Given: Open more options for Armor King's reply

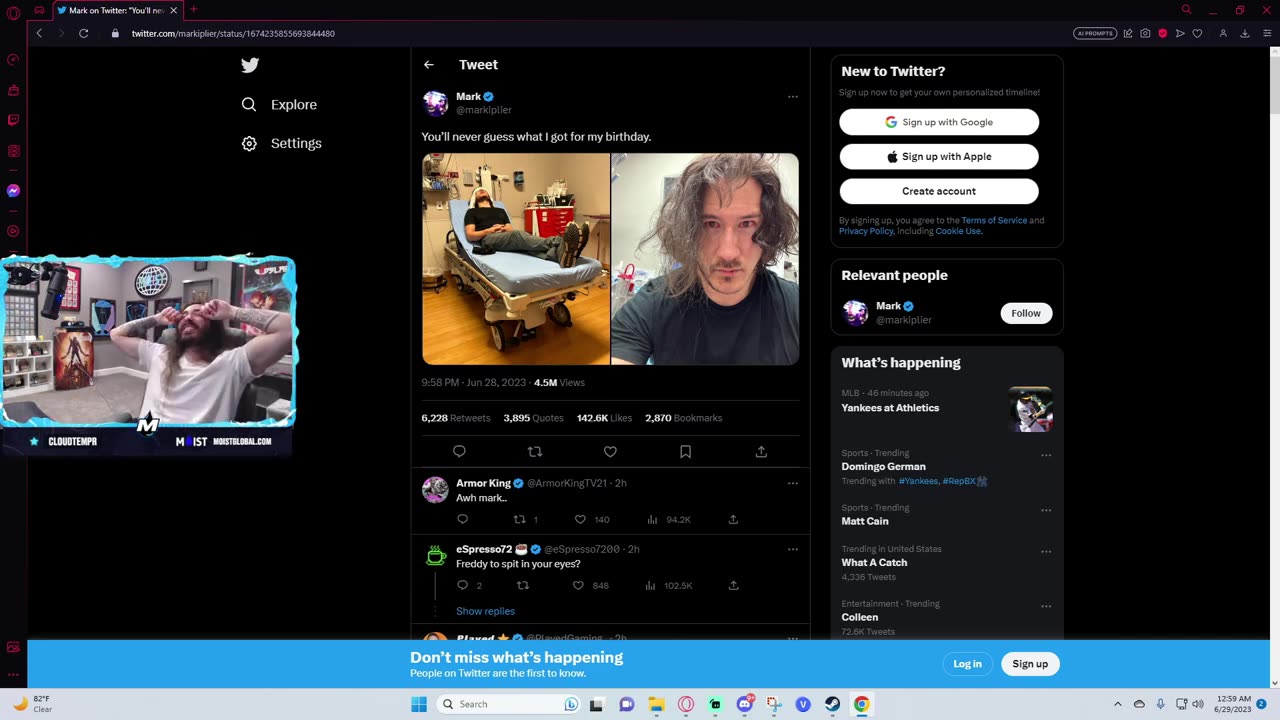Looking at the screenshot, I should click(x=793, y=483).
